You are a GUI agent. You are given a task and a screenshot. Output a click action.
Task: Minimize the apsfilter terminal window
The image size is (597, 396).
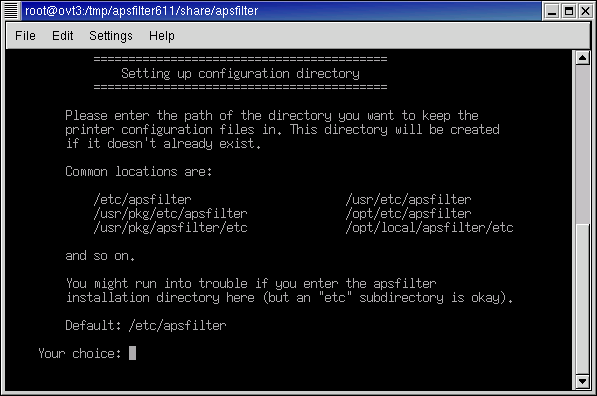(x=552, y=11)
